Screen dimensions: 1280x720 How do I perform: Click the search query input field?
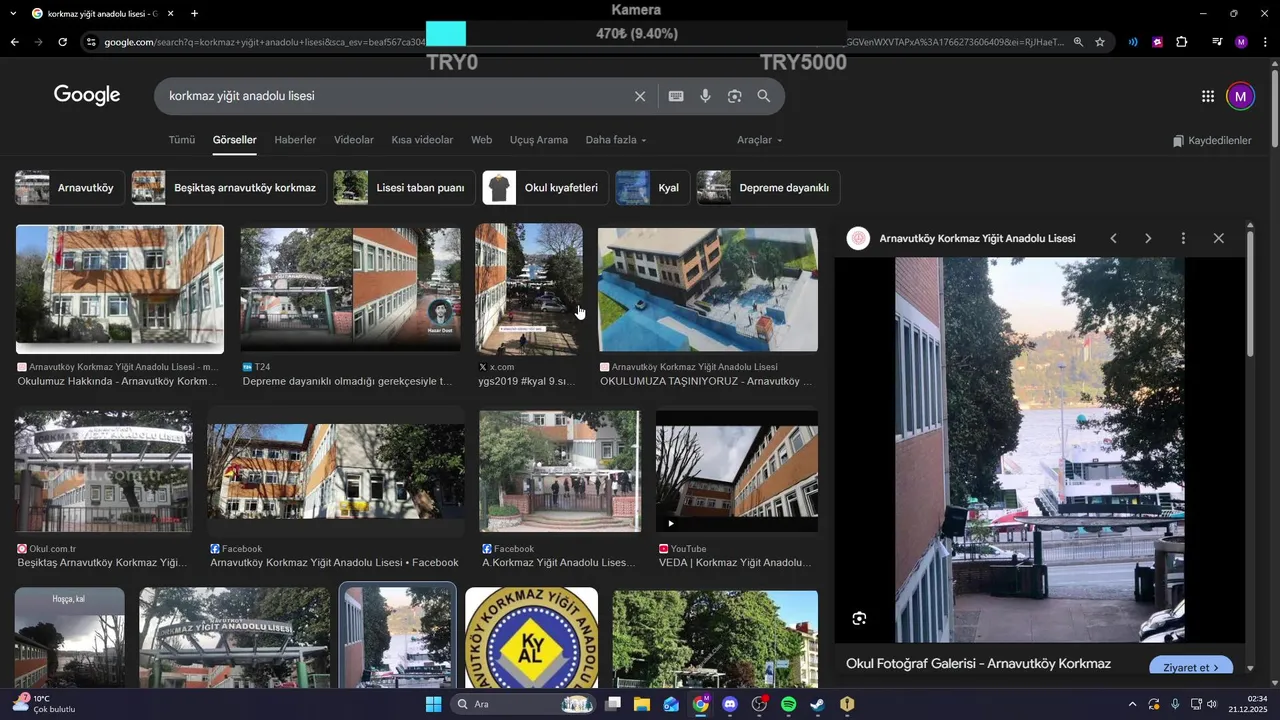pos(395,96)
